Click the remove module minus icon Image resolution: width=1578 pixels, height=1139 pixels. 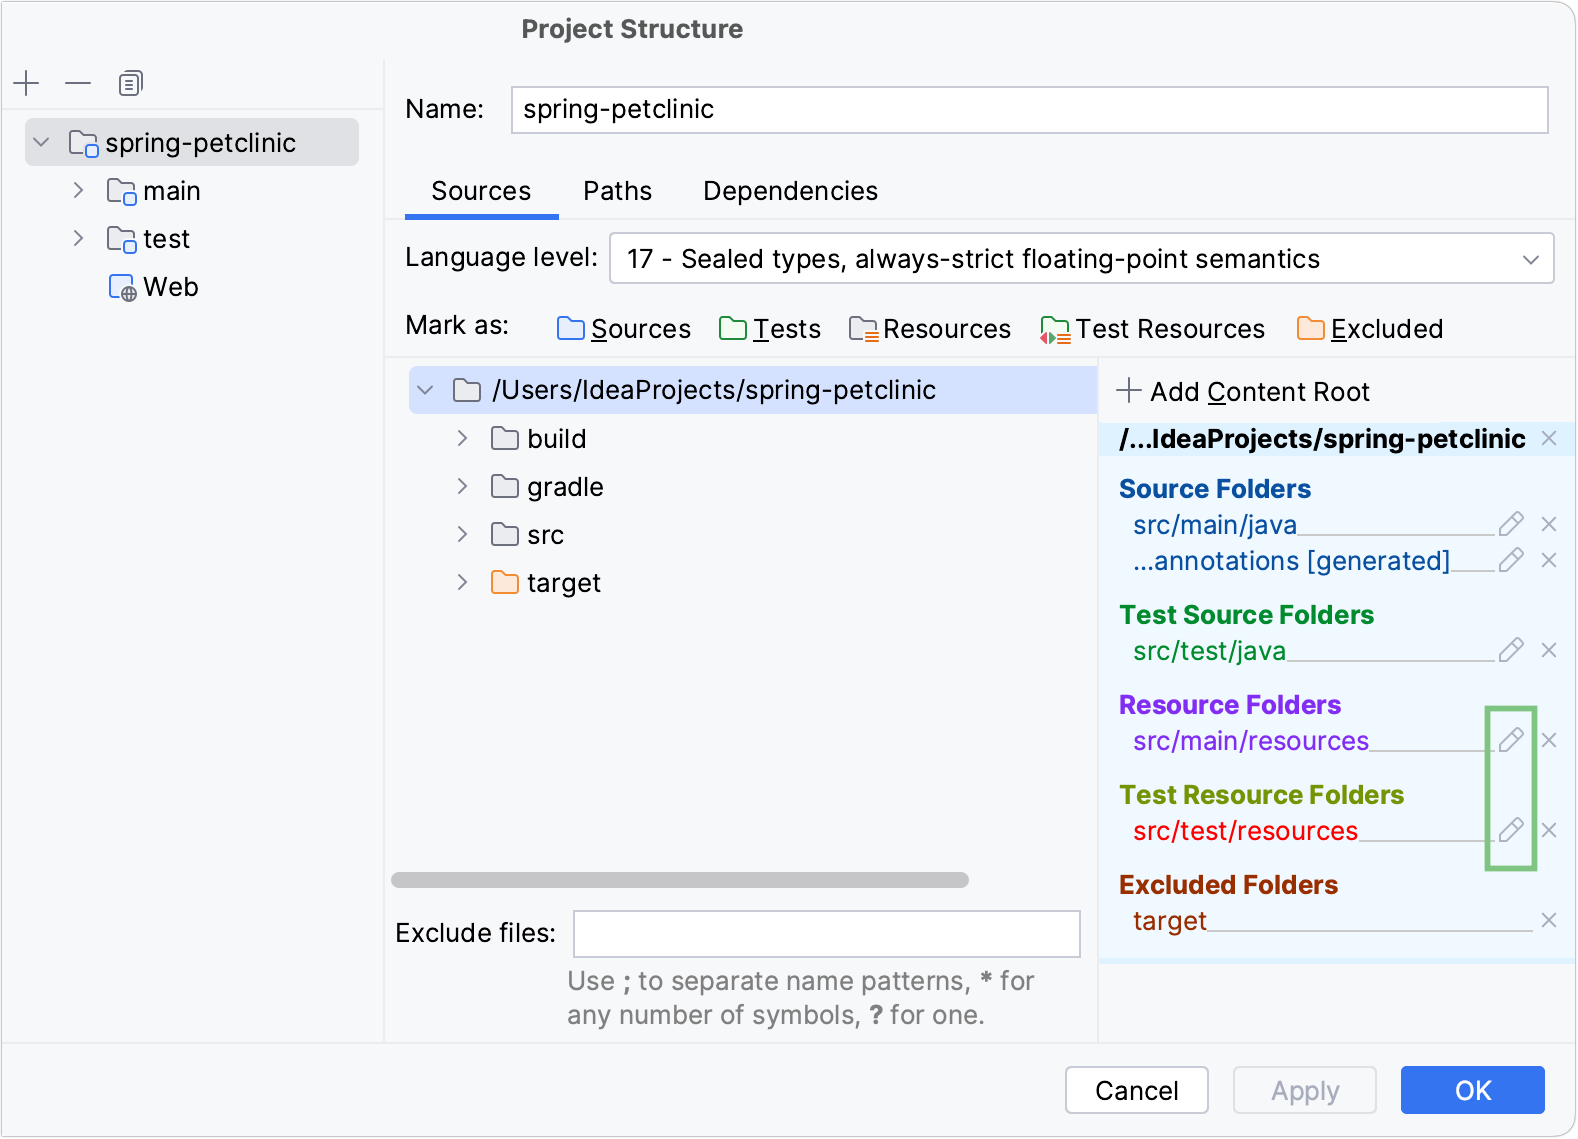pyautogui.click(x=78, y=83)
